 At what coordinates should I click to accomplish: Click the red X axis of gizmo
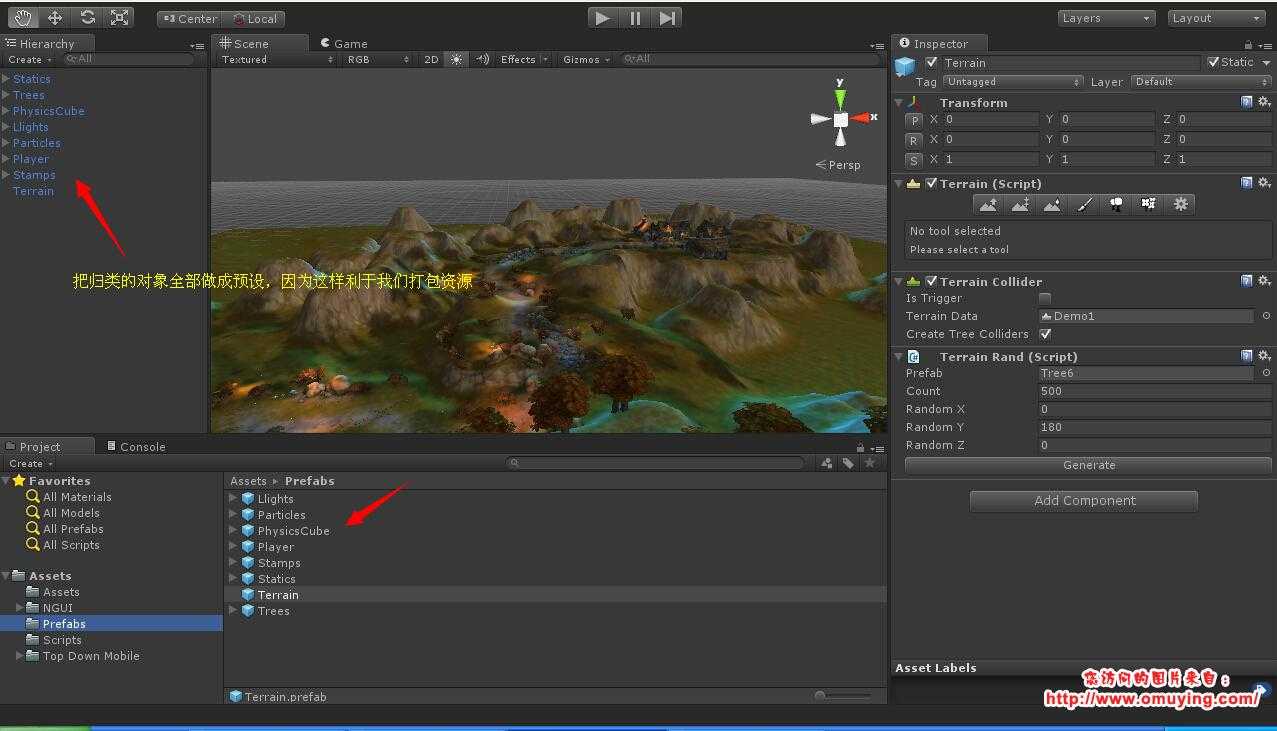(861, 118)
